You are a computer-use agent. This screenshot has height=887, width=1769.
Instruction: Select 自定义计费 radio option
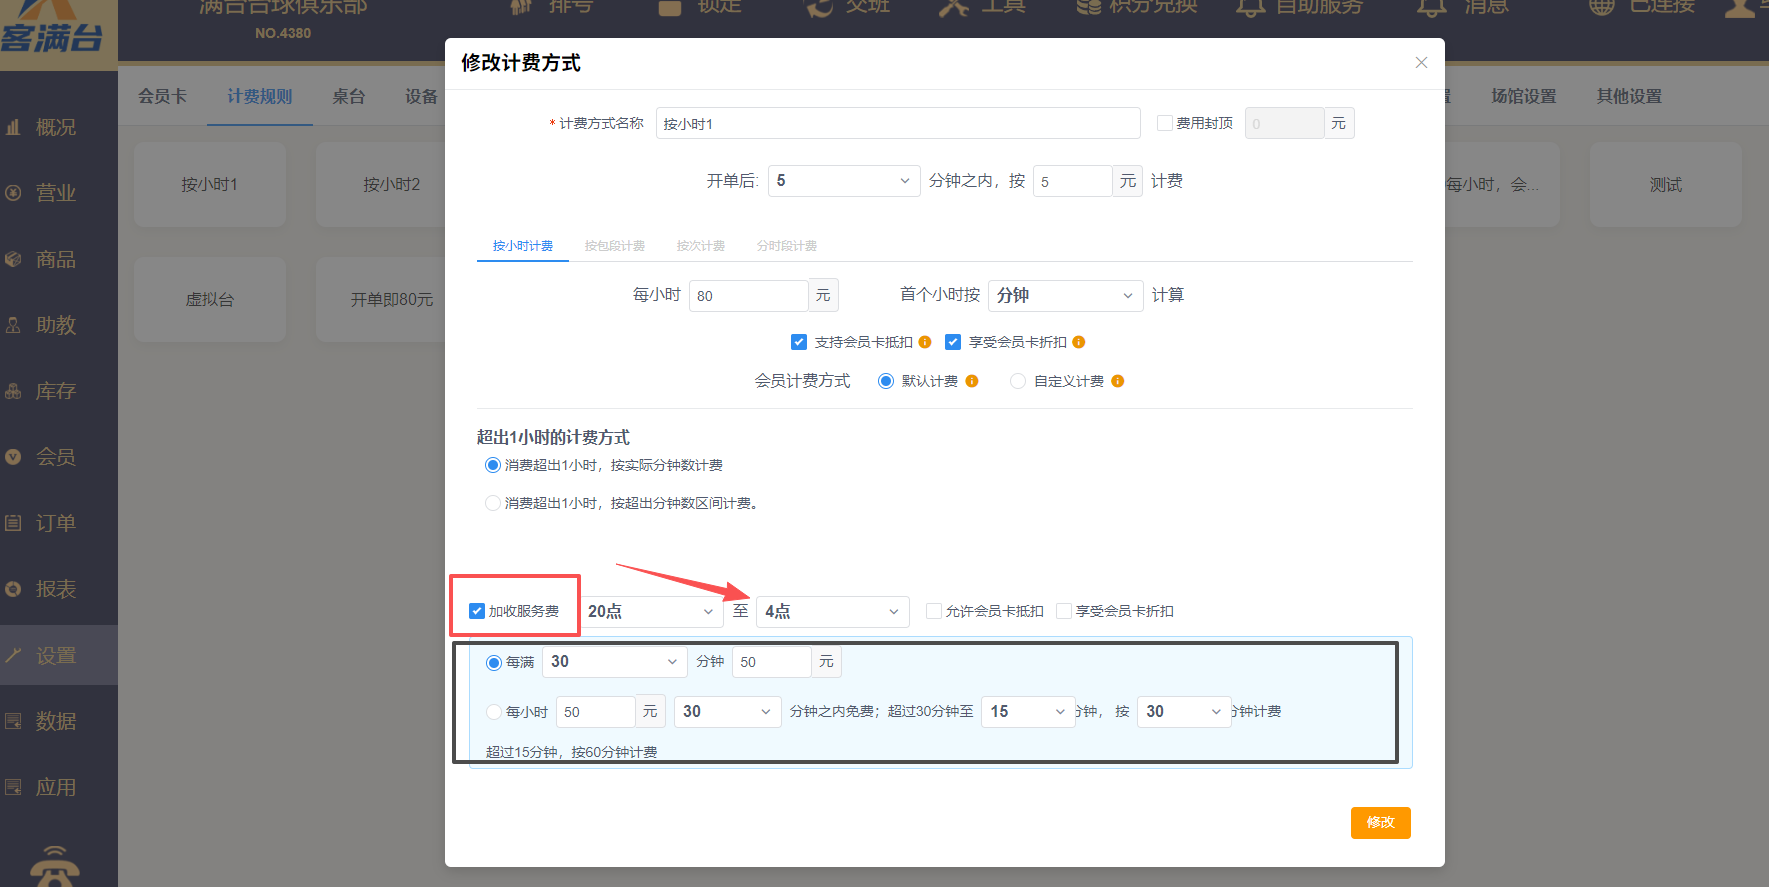(x=1018, y=381)
